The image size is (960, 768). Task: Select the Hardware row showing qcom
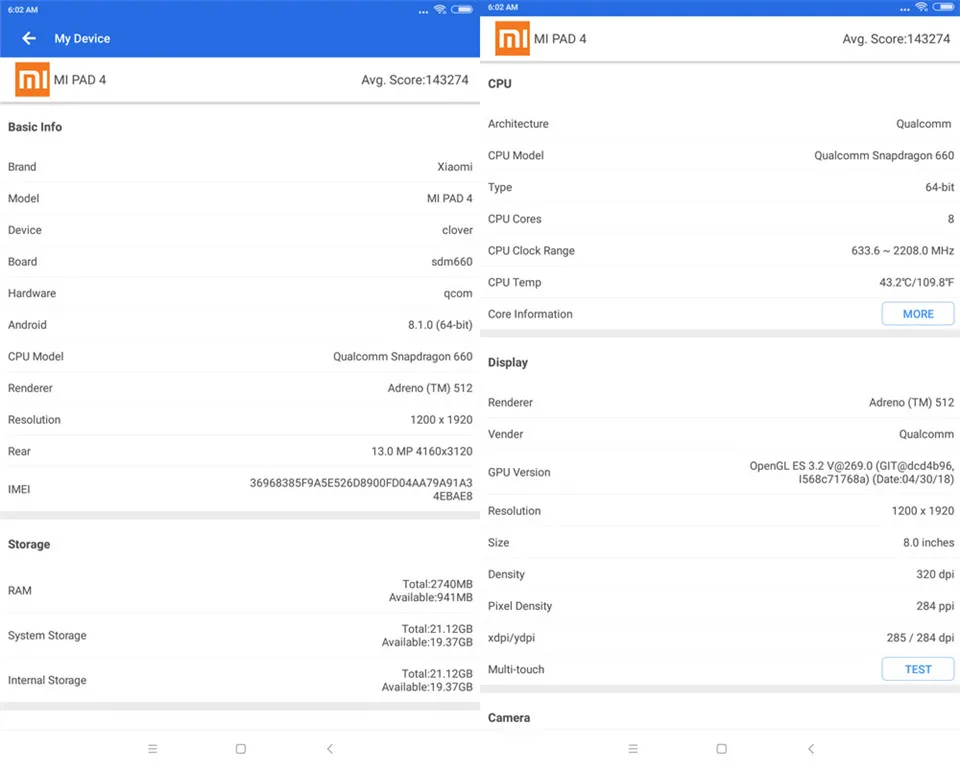coord(240,293)
